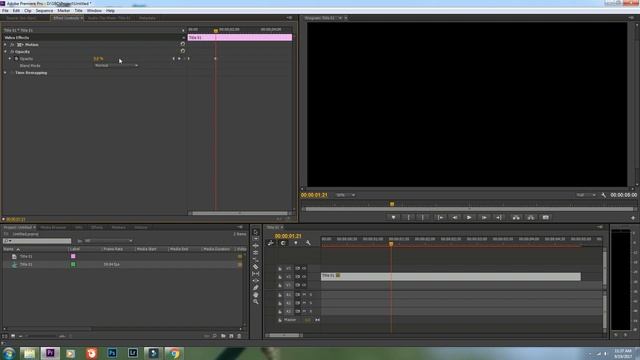
Task: Open the button editor plus icon in Program Monitor
Action: [x=633, y=218]
